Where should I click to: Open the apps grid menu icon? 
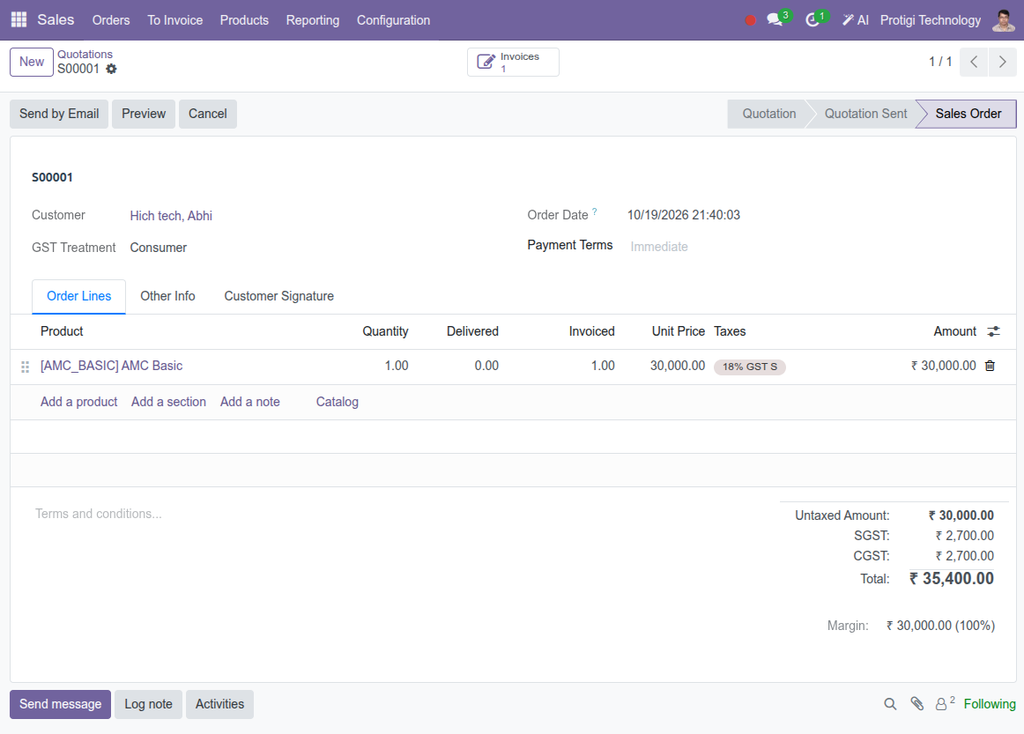click(x=19, y=20)
